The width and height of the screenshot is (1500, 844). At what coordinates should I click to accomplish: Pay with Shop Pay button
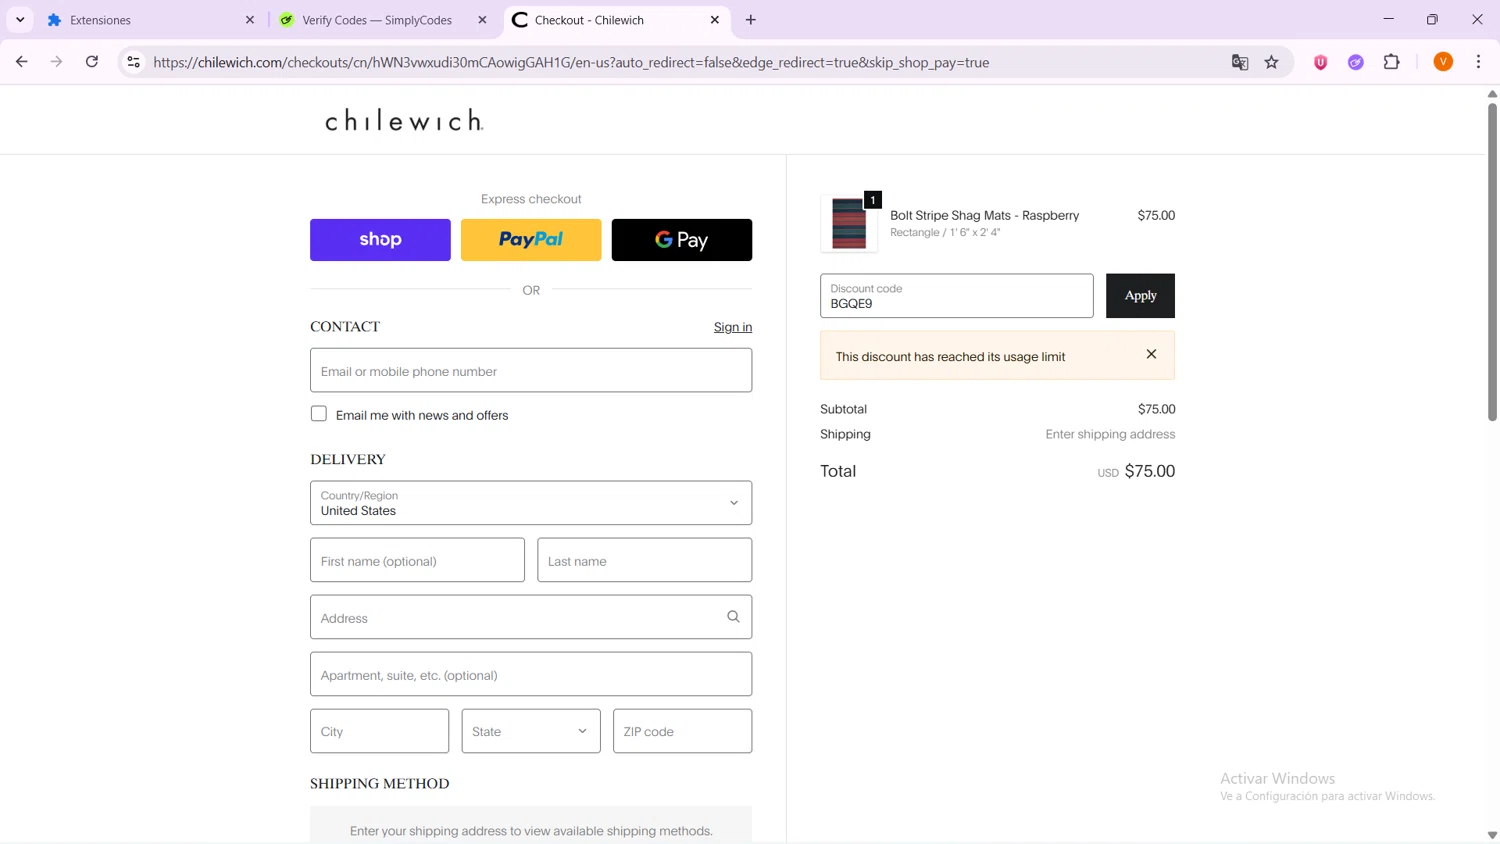380,240
